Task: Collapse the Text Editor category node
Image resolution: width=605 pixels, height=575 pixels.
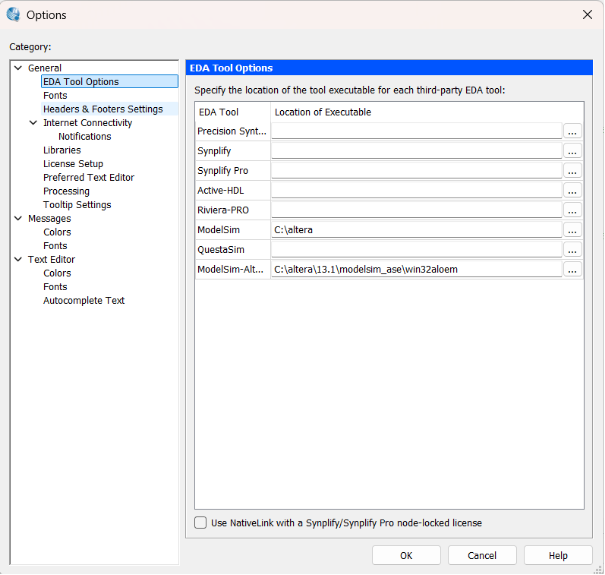Action: point(18,259)
